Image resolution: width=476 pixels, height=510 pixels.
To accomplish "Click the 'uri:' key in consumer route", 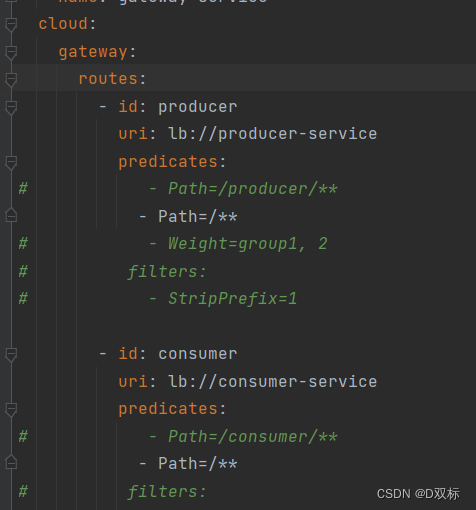I will tap(137, 381).
